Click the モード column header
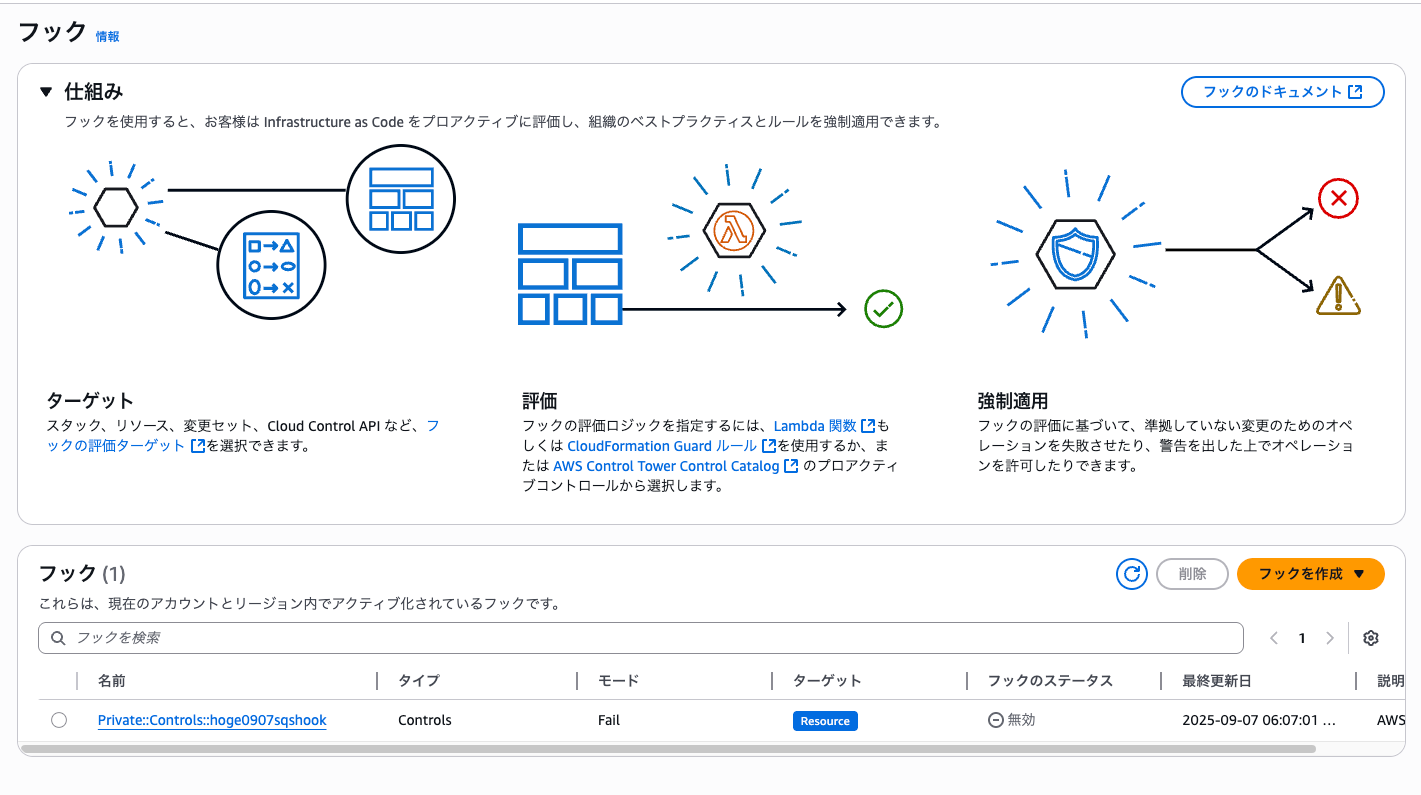This screenshot has height=795, width=1421. tap(618, 681)
